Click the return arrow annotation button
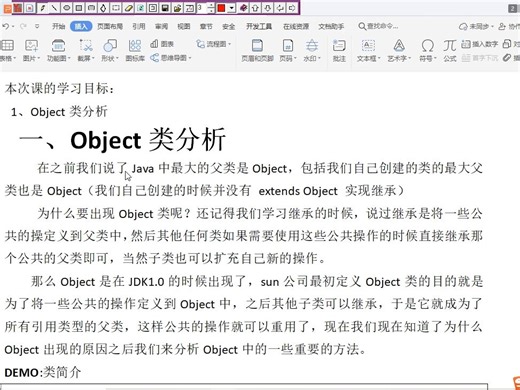520x390 pixels. tap(280, 8)
